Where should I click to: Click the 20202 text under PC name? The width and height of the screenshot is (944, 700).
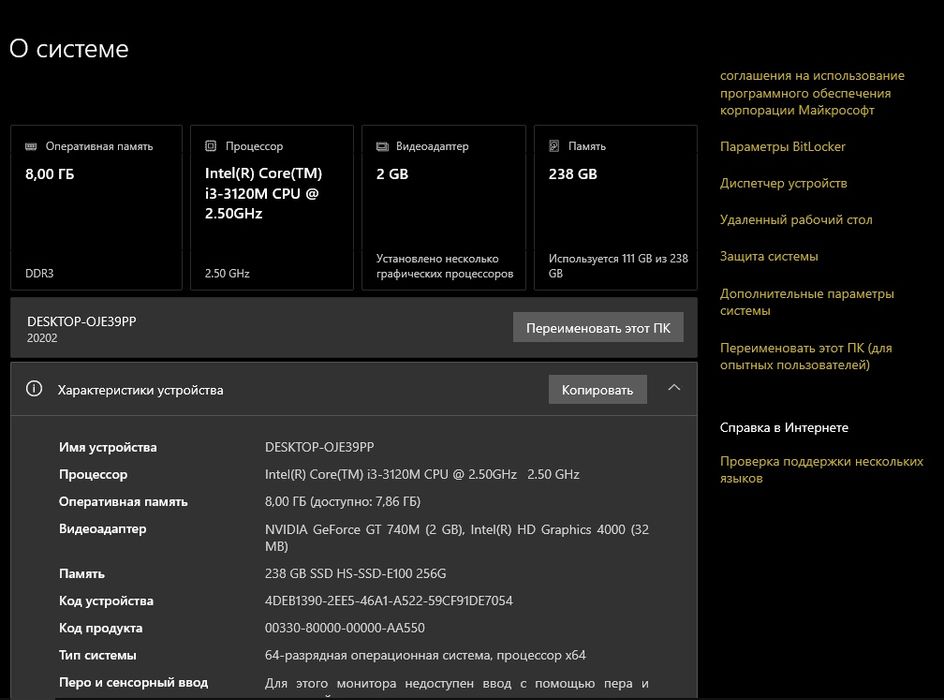(42, 338)
